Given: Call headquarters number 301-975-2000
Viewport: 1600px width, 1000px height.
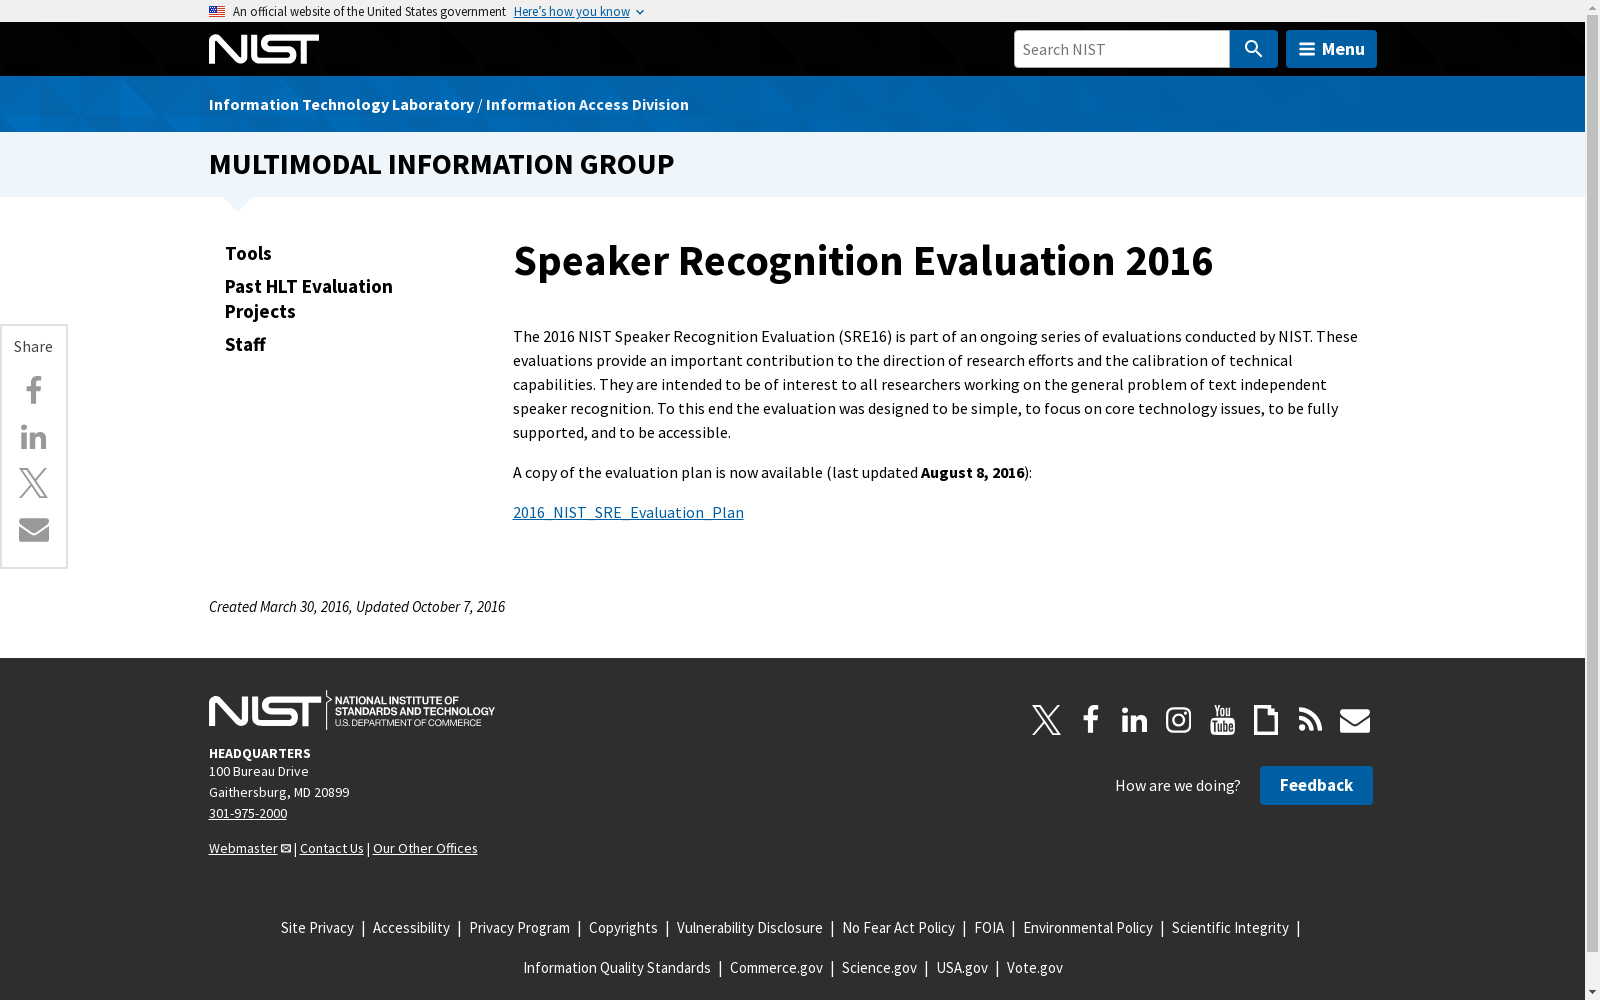Looking at the screenshot, I should click(248, 813).
